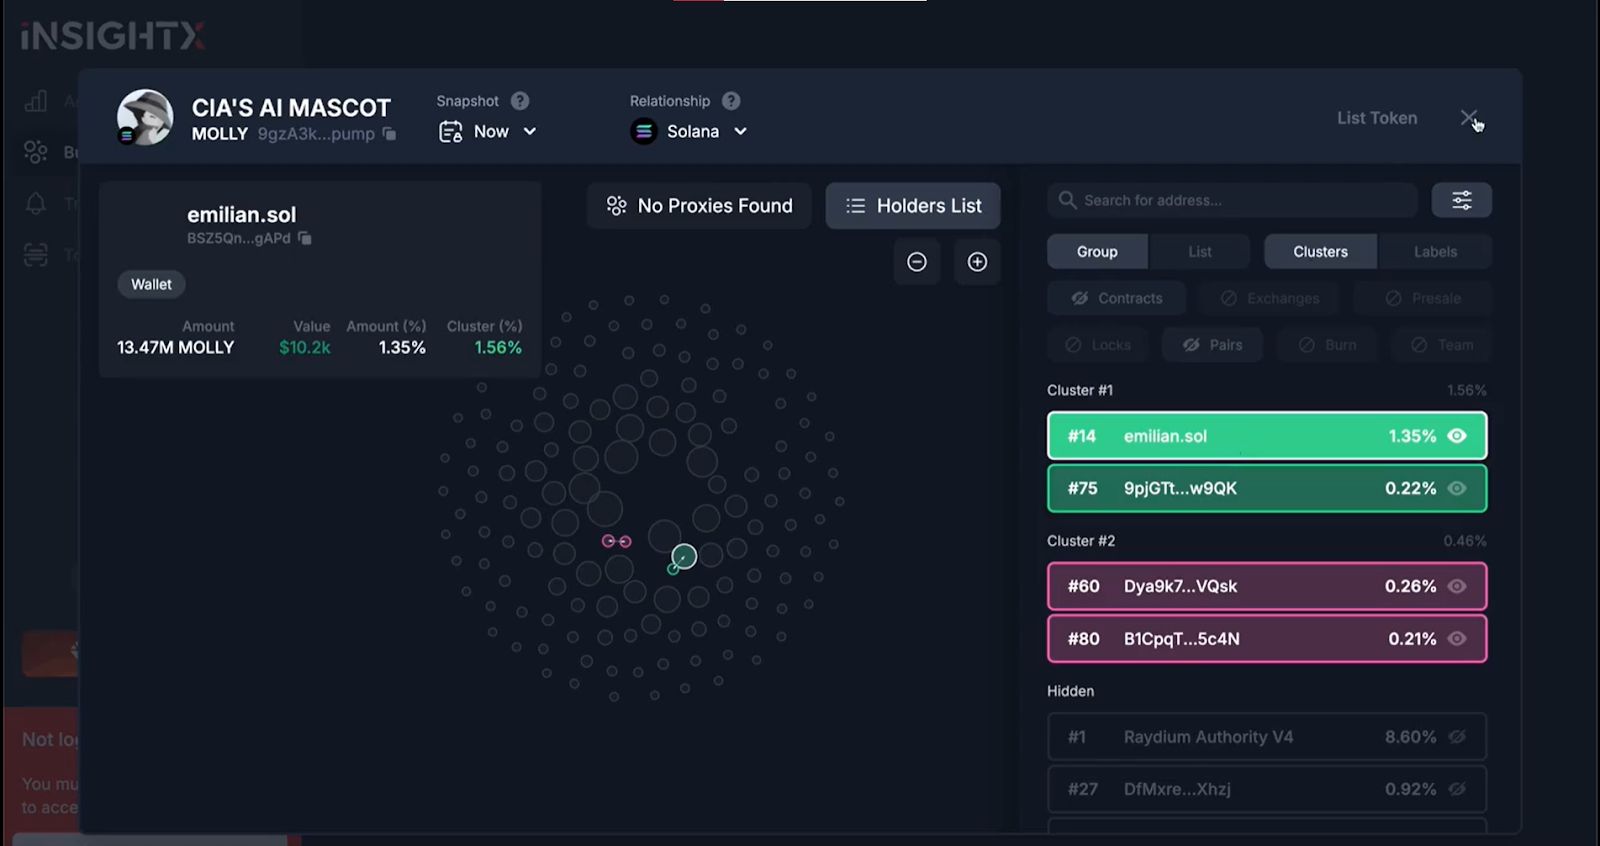Click the 13.47M MOLLY amount value
The image size is (1600, 846).
pyautogui.click(x=175, y=348)
